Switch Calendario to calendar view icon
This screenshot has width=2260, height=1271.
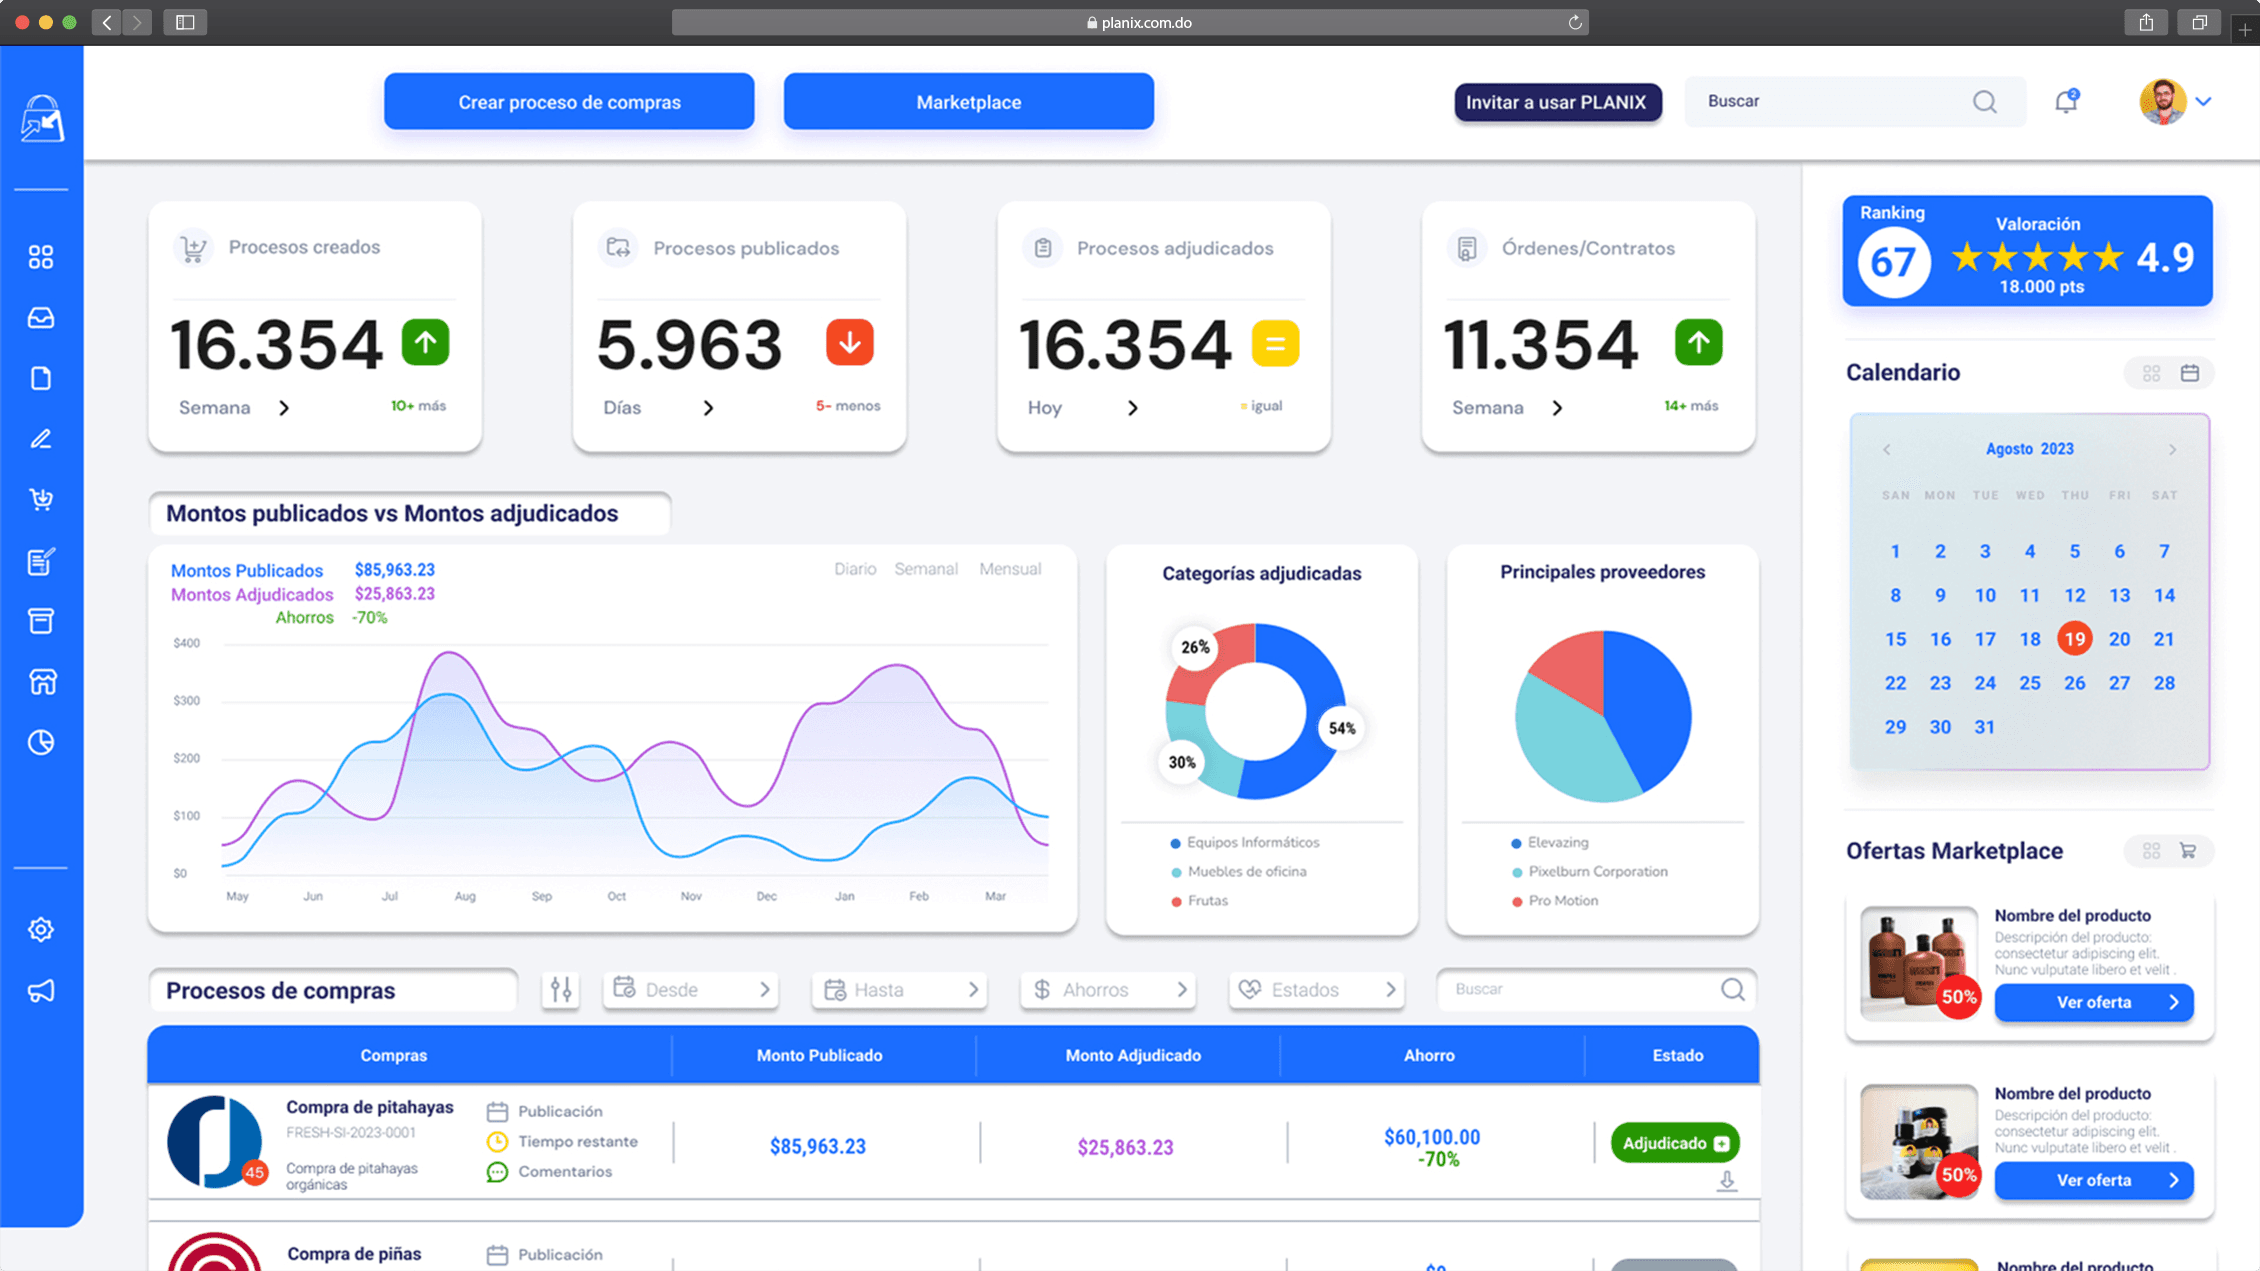(2190, 373)
